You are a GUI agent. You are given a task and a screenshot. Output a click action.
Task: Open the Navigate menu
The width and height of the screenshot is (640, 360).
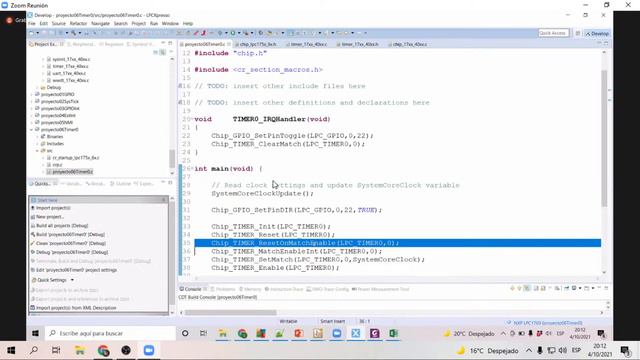[x=100, y=24]
